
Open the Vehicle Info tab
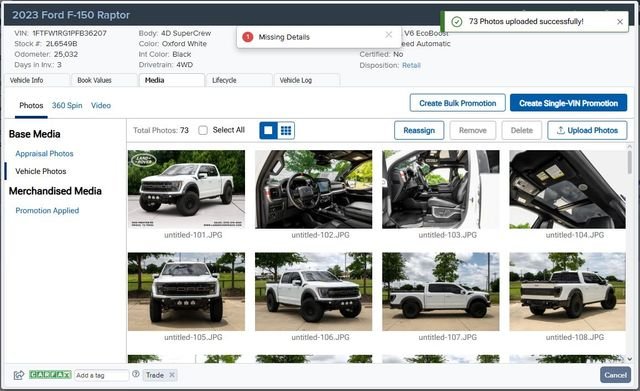click(38, 80)
